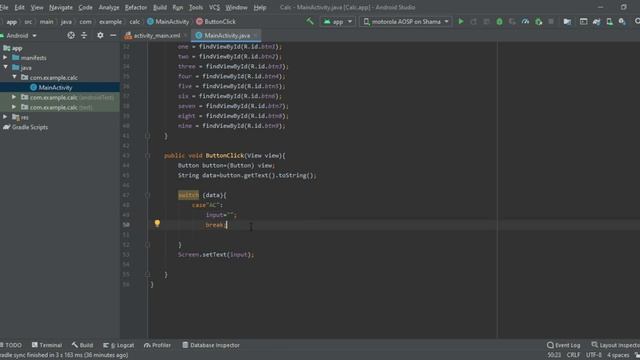
Task: Expand the com.example.calc (androidTest) package
Action: [x=14, y=97]
